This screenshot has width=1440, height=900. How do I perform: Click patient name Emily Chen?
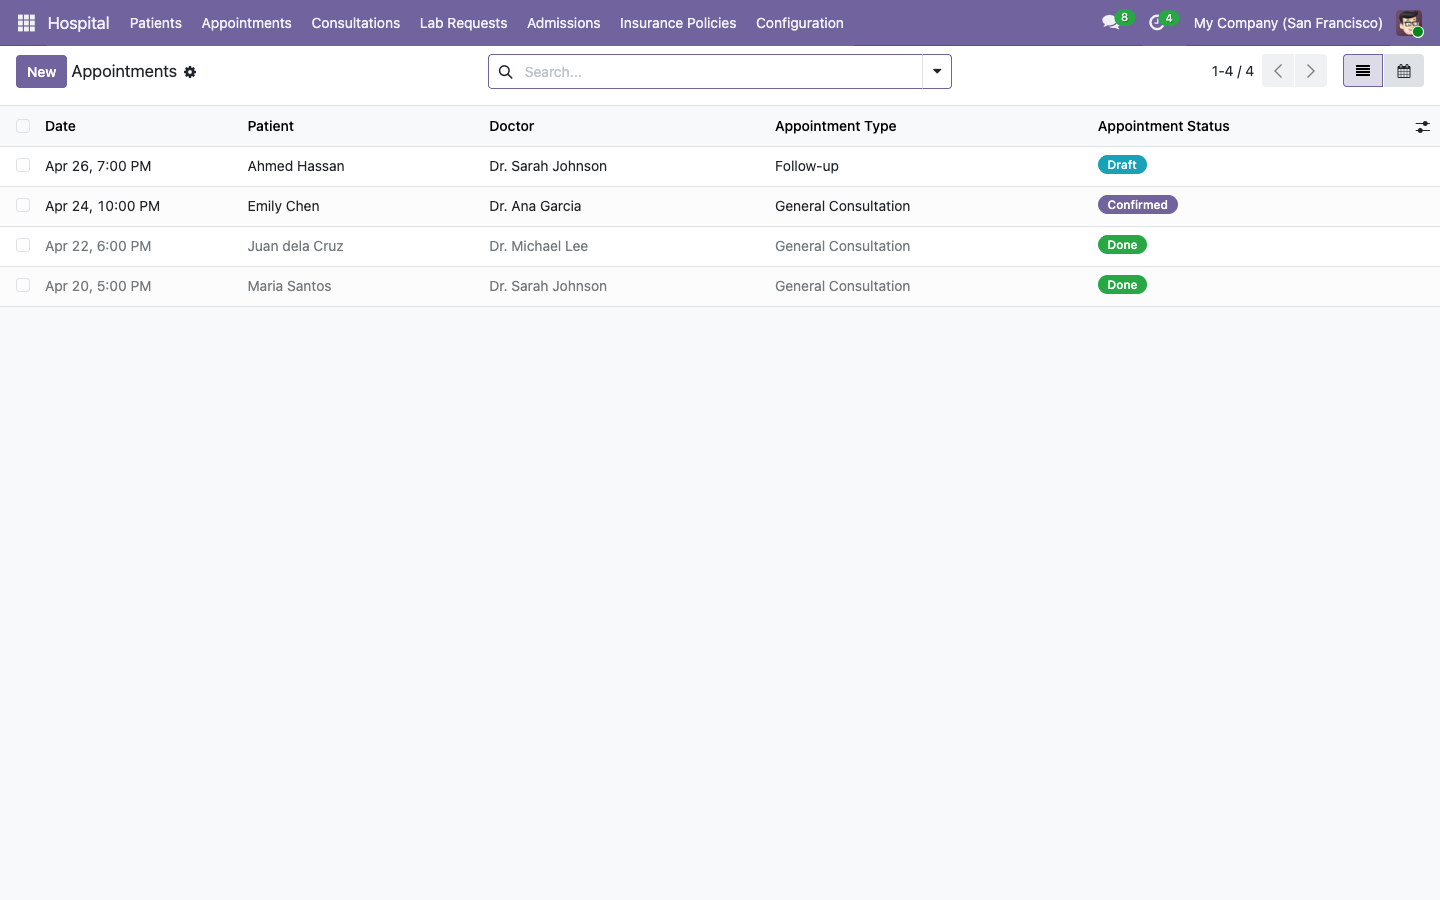click(283, 206)
